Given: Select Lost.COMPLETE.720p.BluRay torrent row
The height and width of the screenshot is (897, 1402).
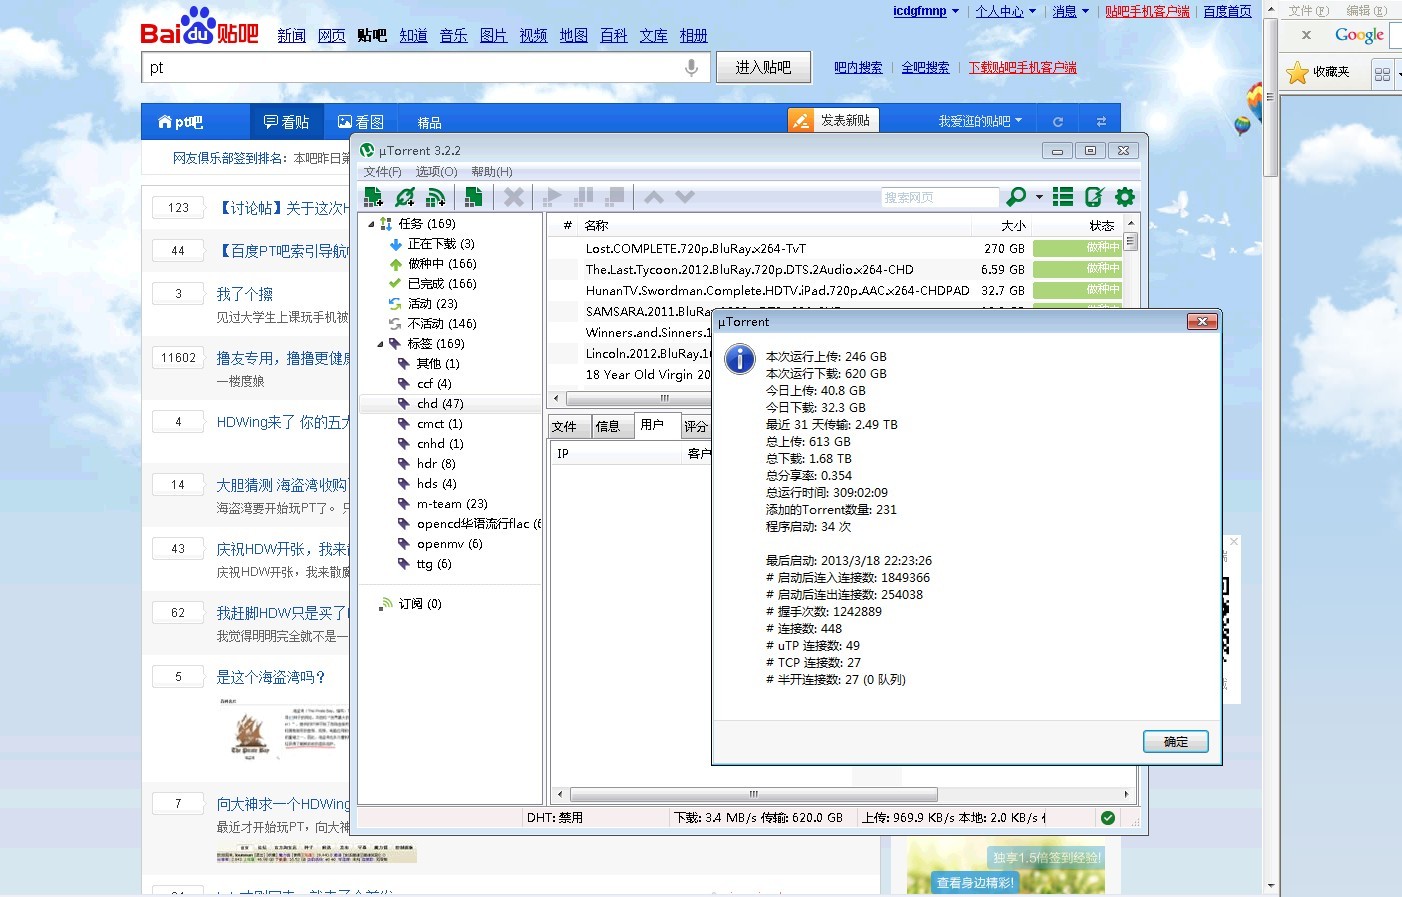Looking at the screenshot, I should tap(838, 249).
